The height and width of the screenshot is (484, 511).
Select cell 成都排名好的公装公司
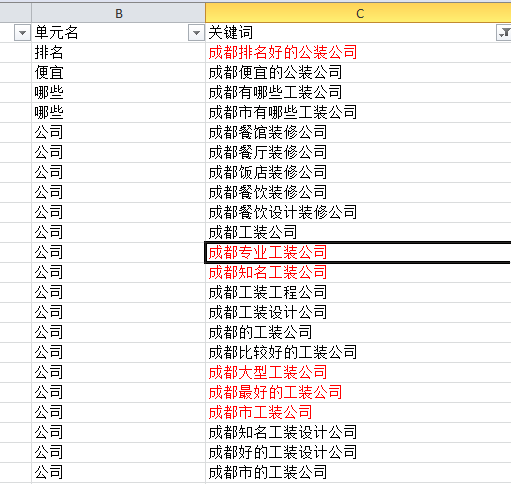[358, 52]
